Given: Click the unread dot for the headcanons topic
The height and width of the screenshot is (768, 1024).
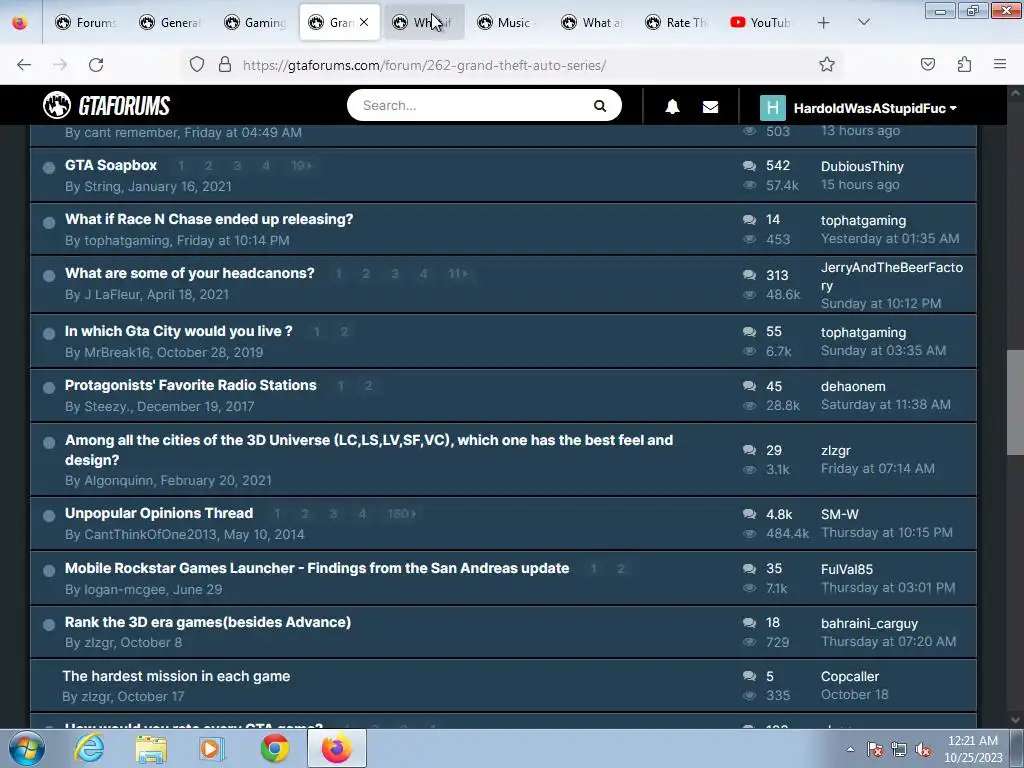Looking at the screenshot, I should (x=49, y=276).
